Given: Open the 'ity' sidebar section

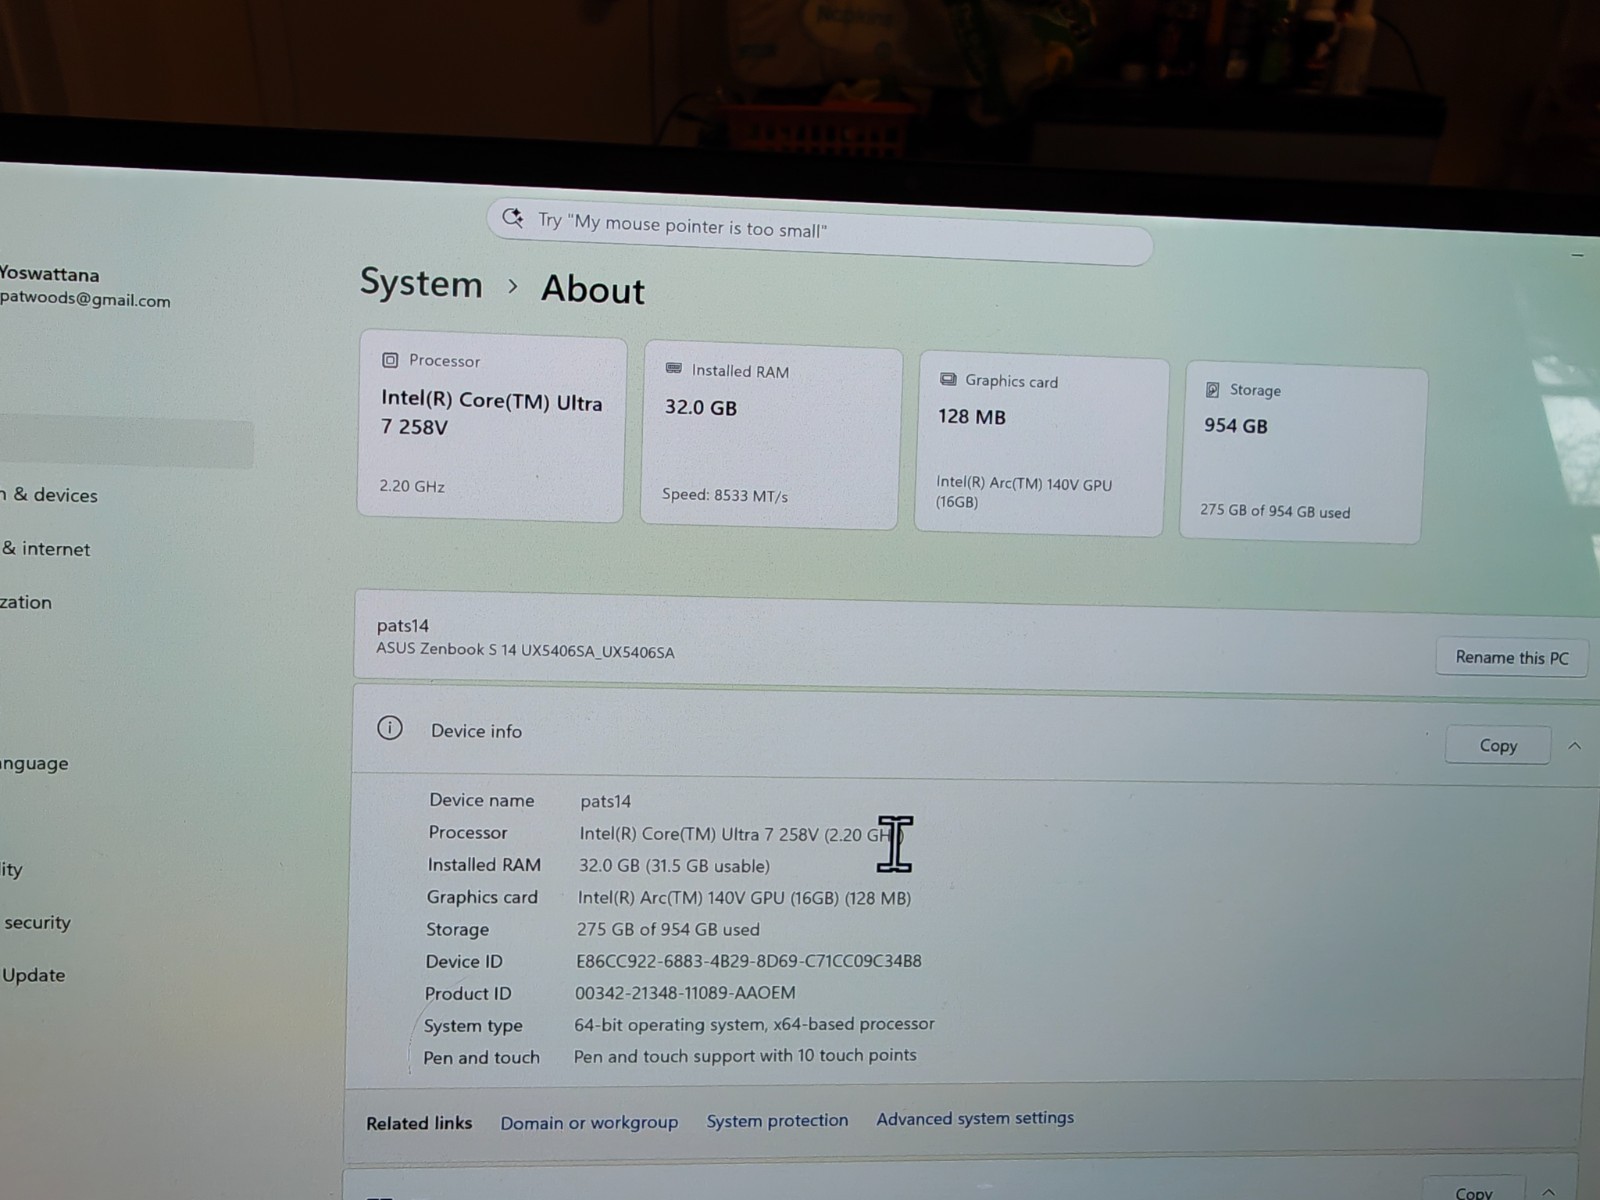Looking at the screenshot, I should point(12,869).
